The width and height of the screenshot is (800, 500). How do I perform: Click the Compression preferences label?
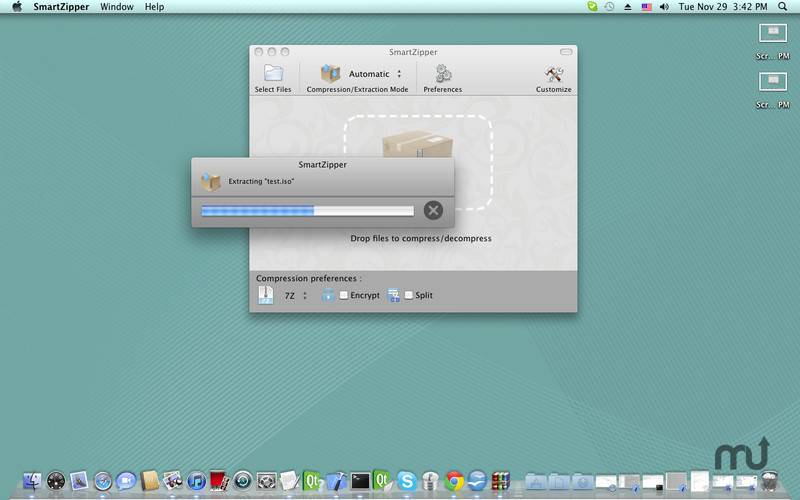(309, 278)
